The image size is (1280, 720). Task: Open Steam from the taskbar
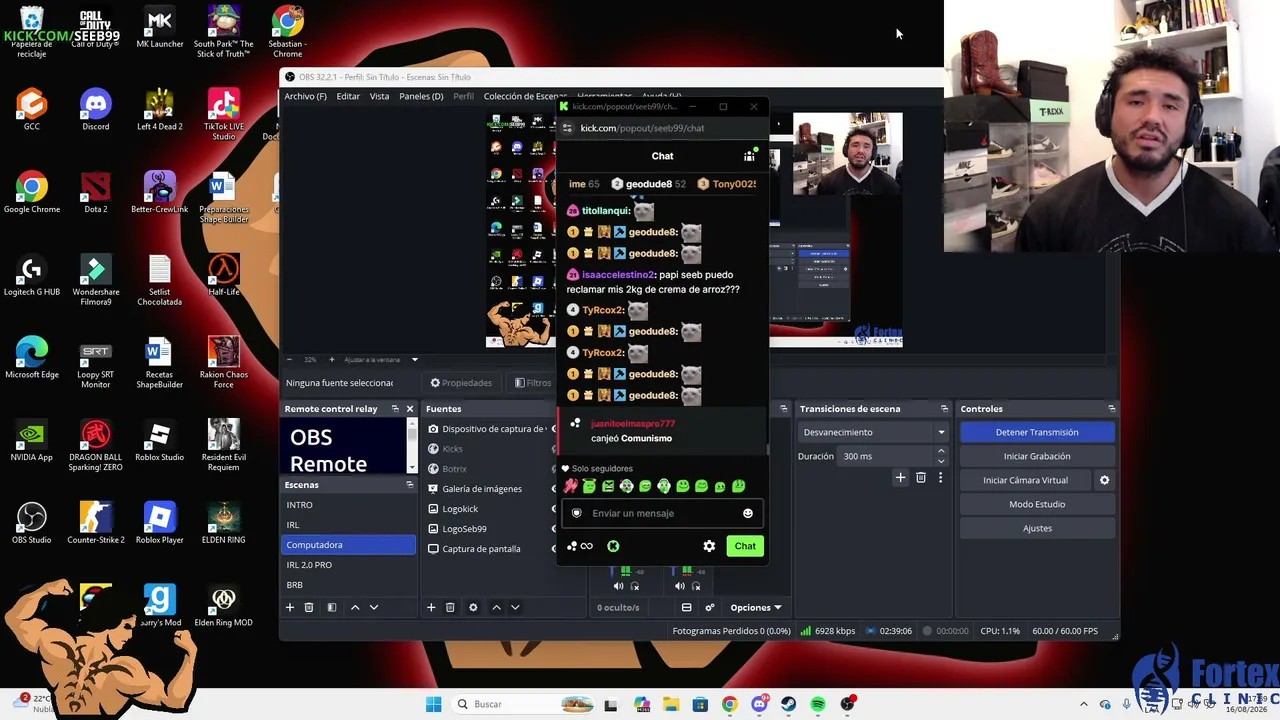pos(789,704)
